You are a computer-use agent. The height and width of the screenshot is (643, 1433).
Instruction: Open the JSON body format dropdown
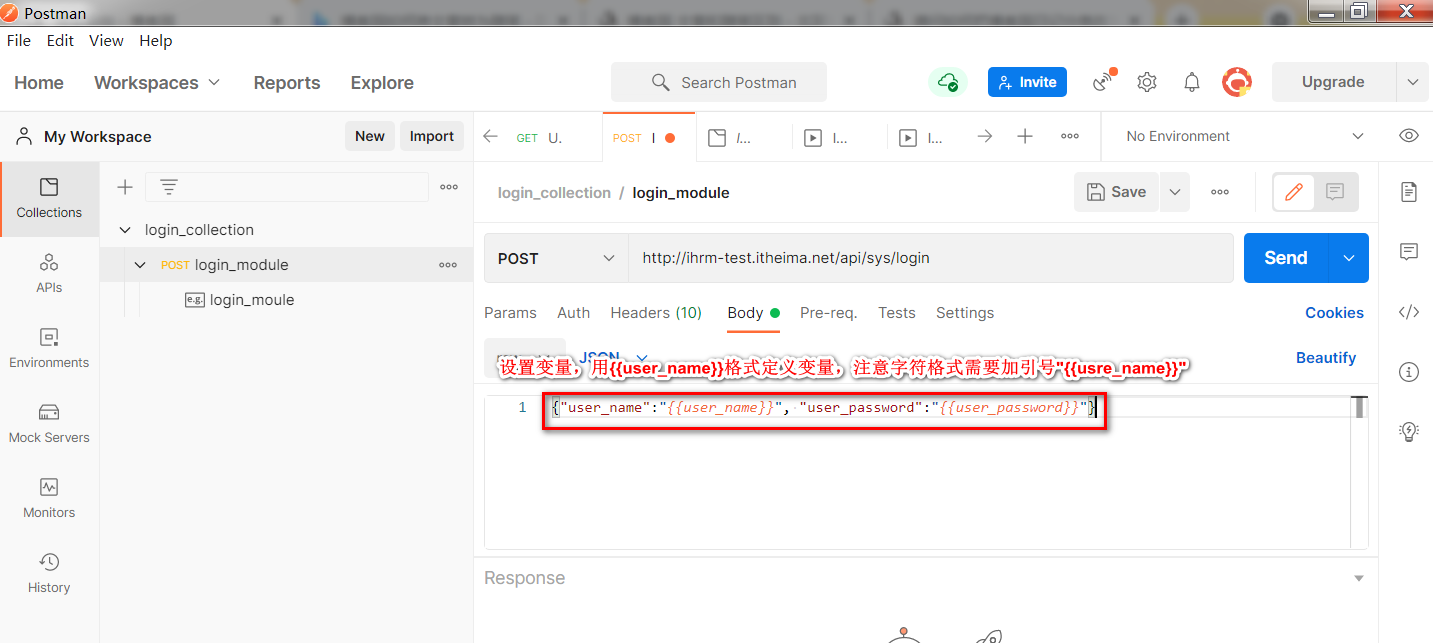(x=614, y=357)
